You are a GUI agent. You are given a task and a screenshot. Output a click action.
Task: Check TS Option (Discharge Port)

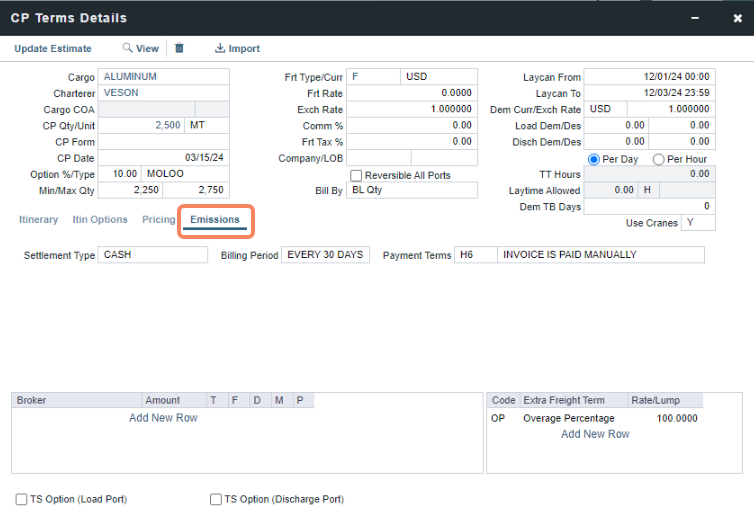click(x=215, y=499)
